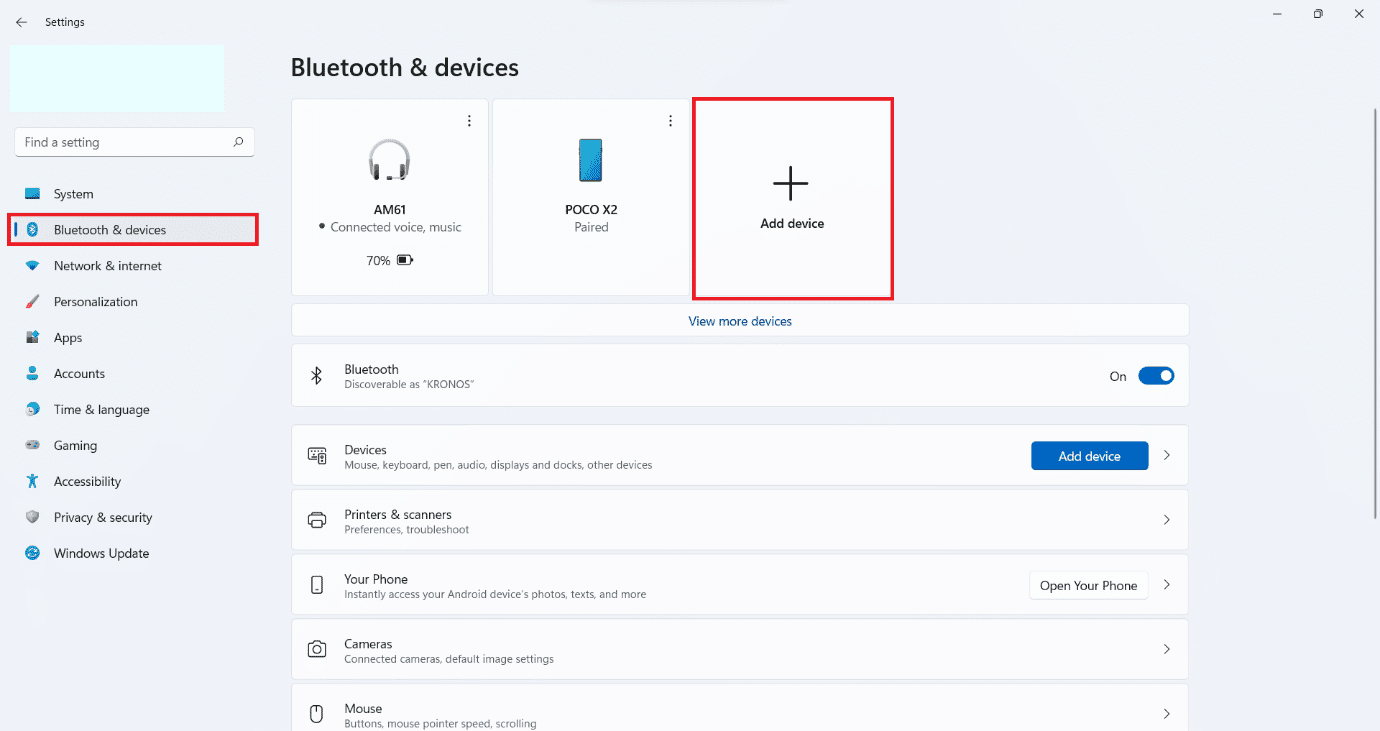Image resolution: width=1380 pixels, height=731 pixels.
Task: Turn off the Bluetooth toggle
Action: [1156, 376]
